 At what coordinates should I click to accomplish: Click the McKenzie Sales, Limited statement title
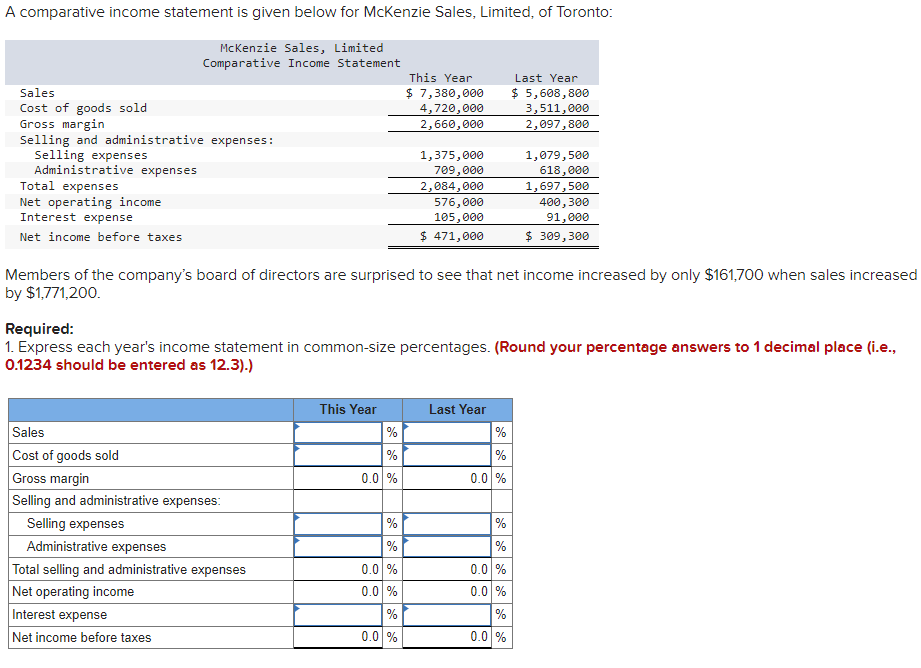(x=301, y=48)
